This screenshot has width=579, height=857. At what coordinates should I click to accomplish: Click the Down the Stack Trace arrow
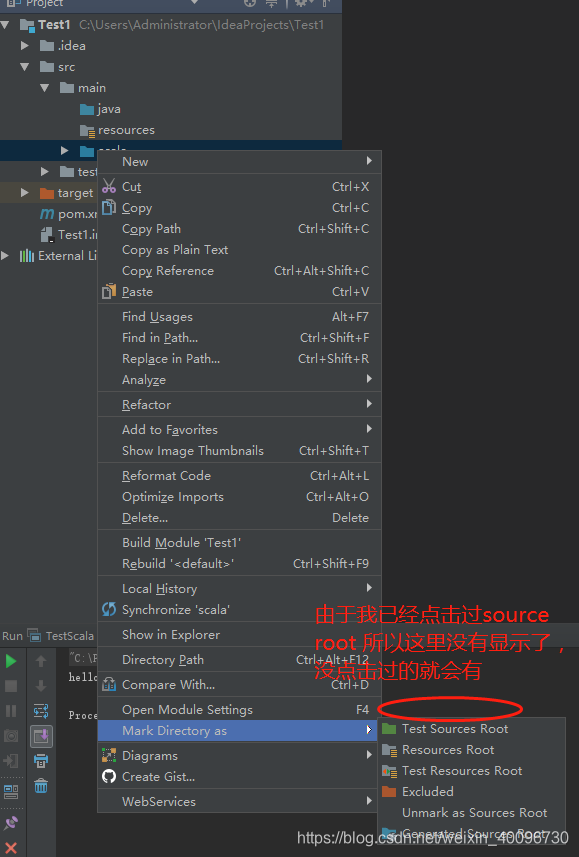click(x=41, y=686)
